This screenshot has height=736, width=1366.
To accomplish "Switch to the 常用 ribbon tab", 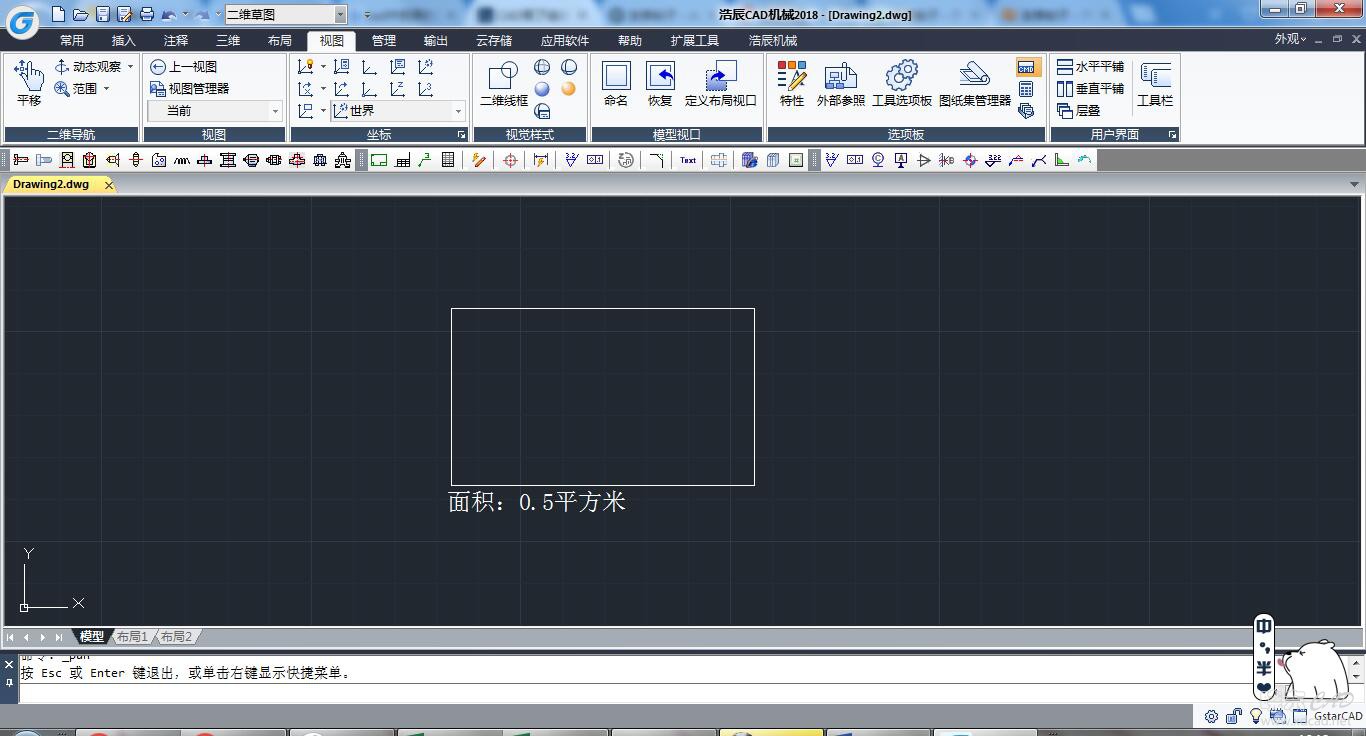I will 72,40.
